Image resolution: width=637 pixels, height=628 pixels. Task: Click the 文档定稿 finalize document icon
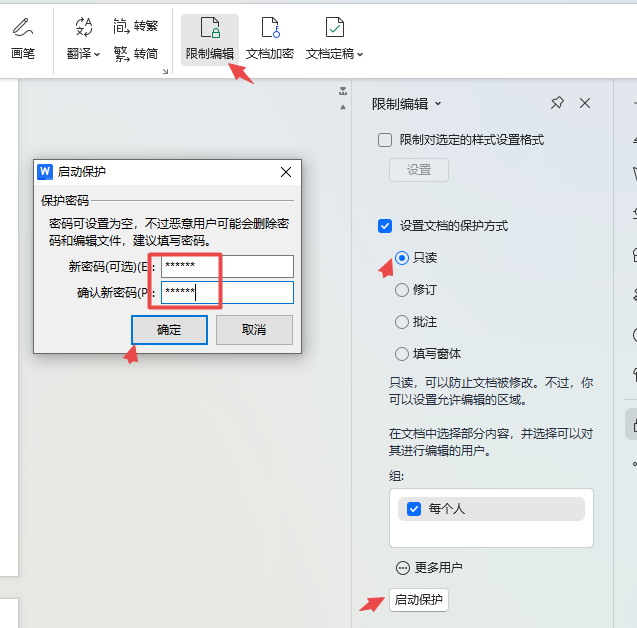(x=334, y=28)
